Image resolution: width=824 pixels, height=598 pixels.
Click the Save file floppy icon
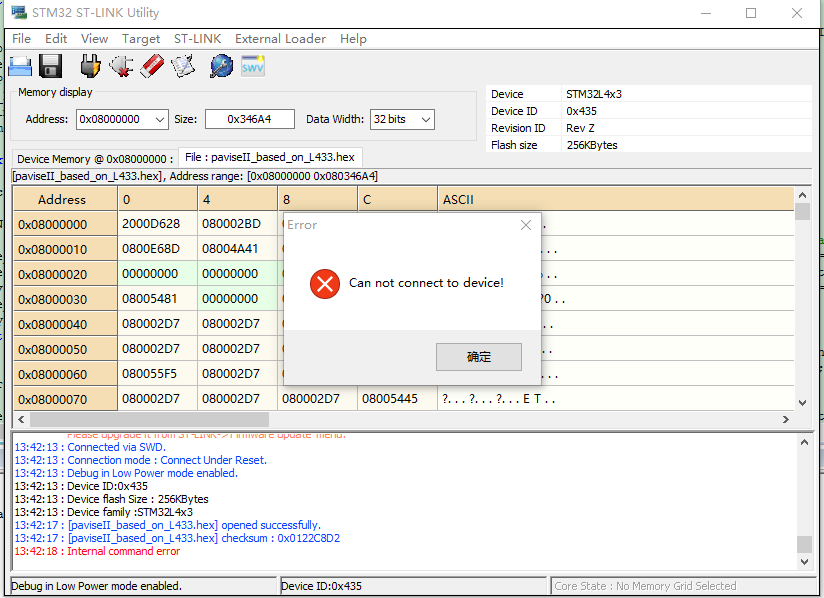coord(51,67)
